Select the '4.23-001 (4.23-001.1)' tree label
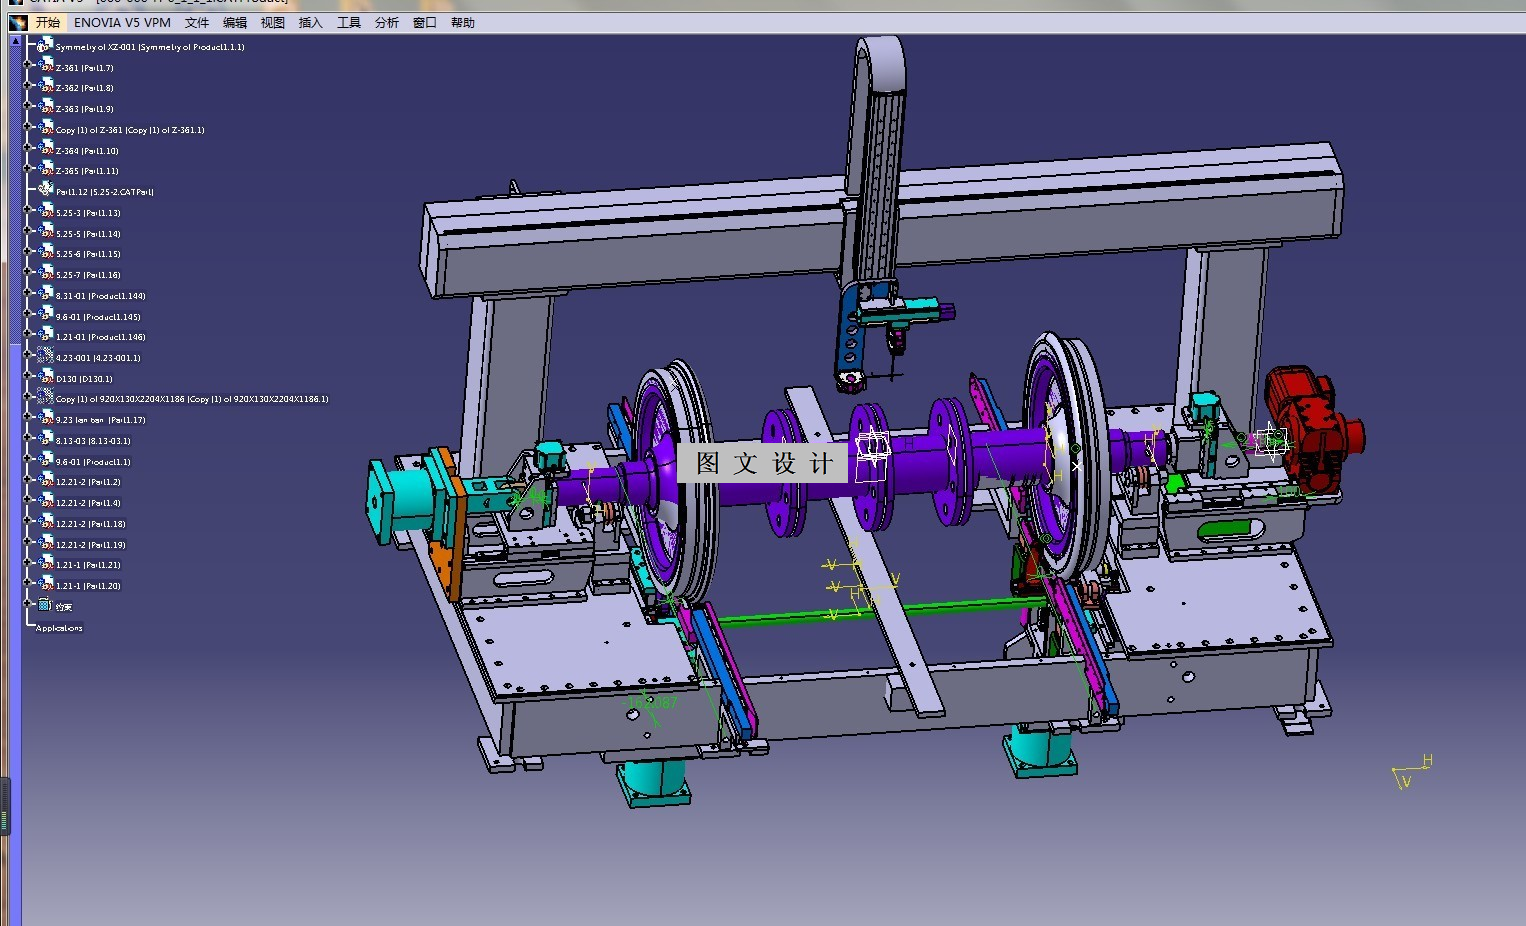The height and width of the screenshot is (926, 1526). (98, 358)
